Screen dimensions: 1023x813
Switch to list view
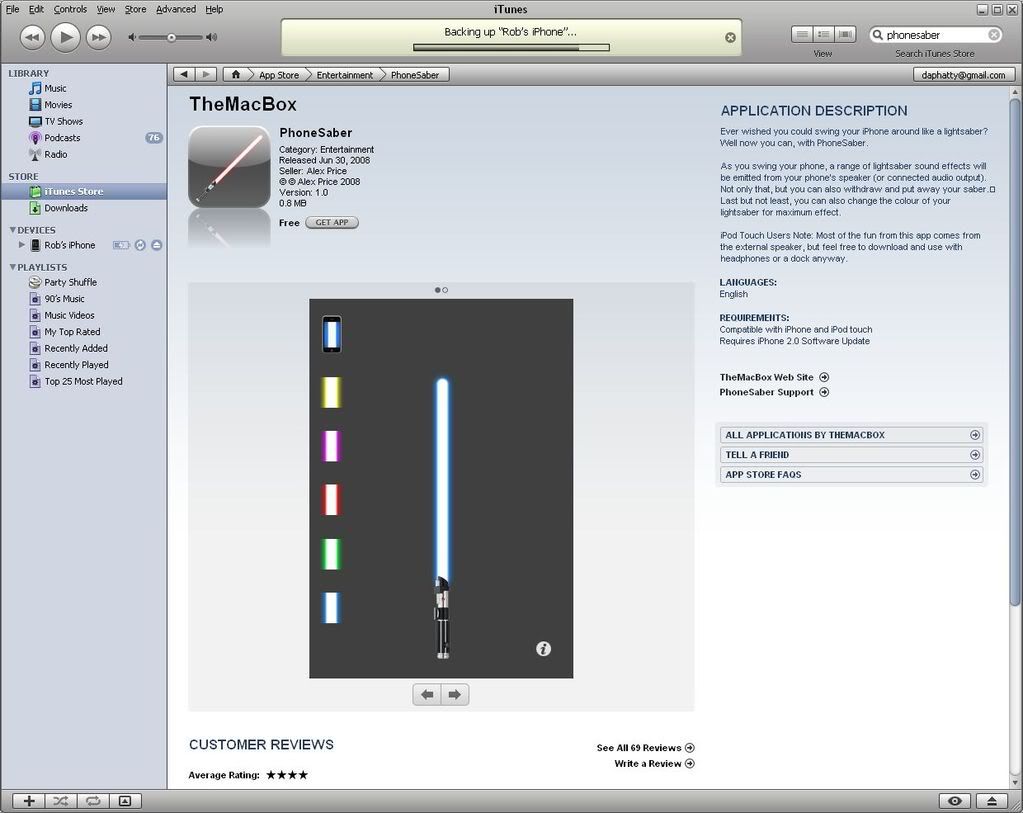[802, 34]
